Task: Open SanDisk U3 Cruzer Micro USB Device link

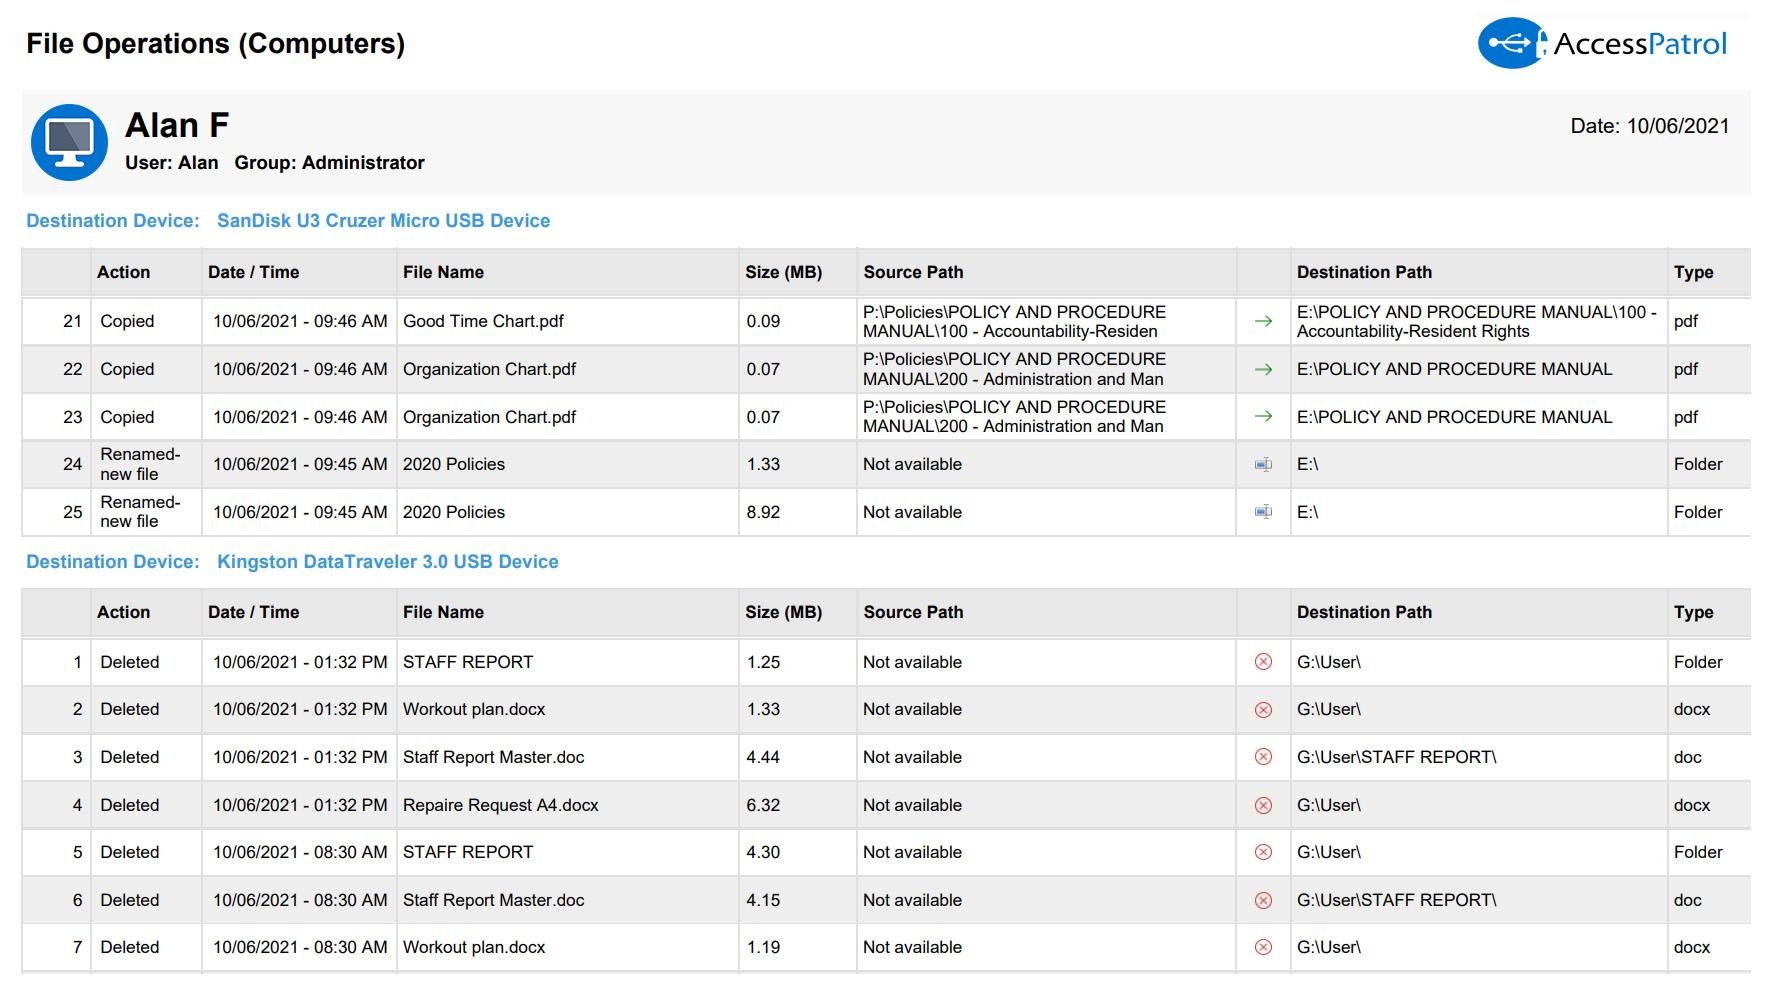Action: 383,221
